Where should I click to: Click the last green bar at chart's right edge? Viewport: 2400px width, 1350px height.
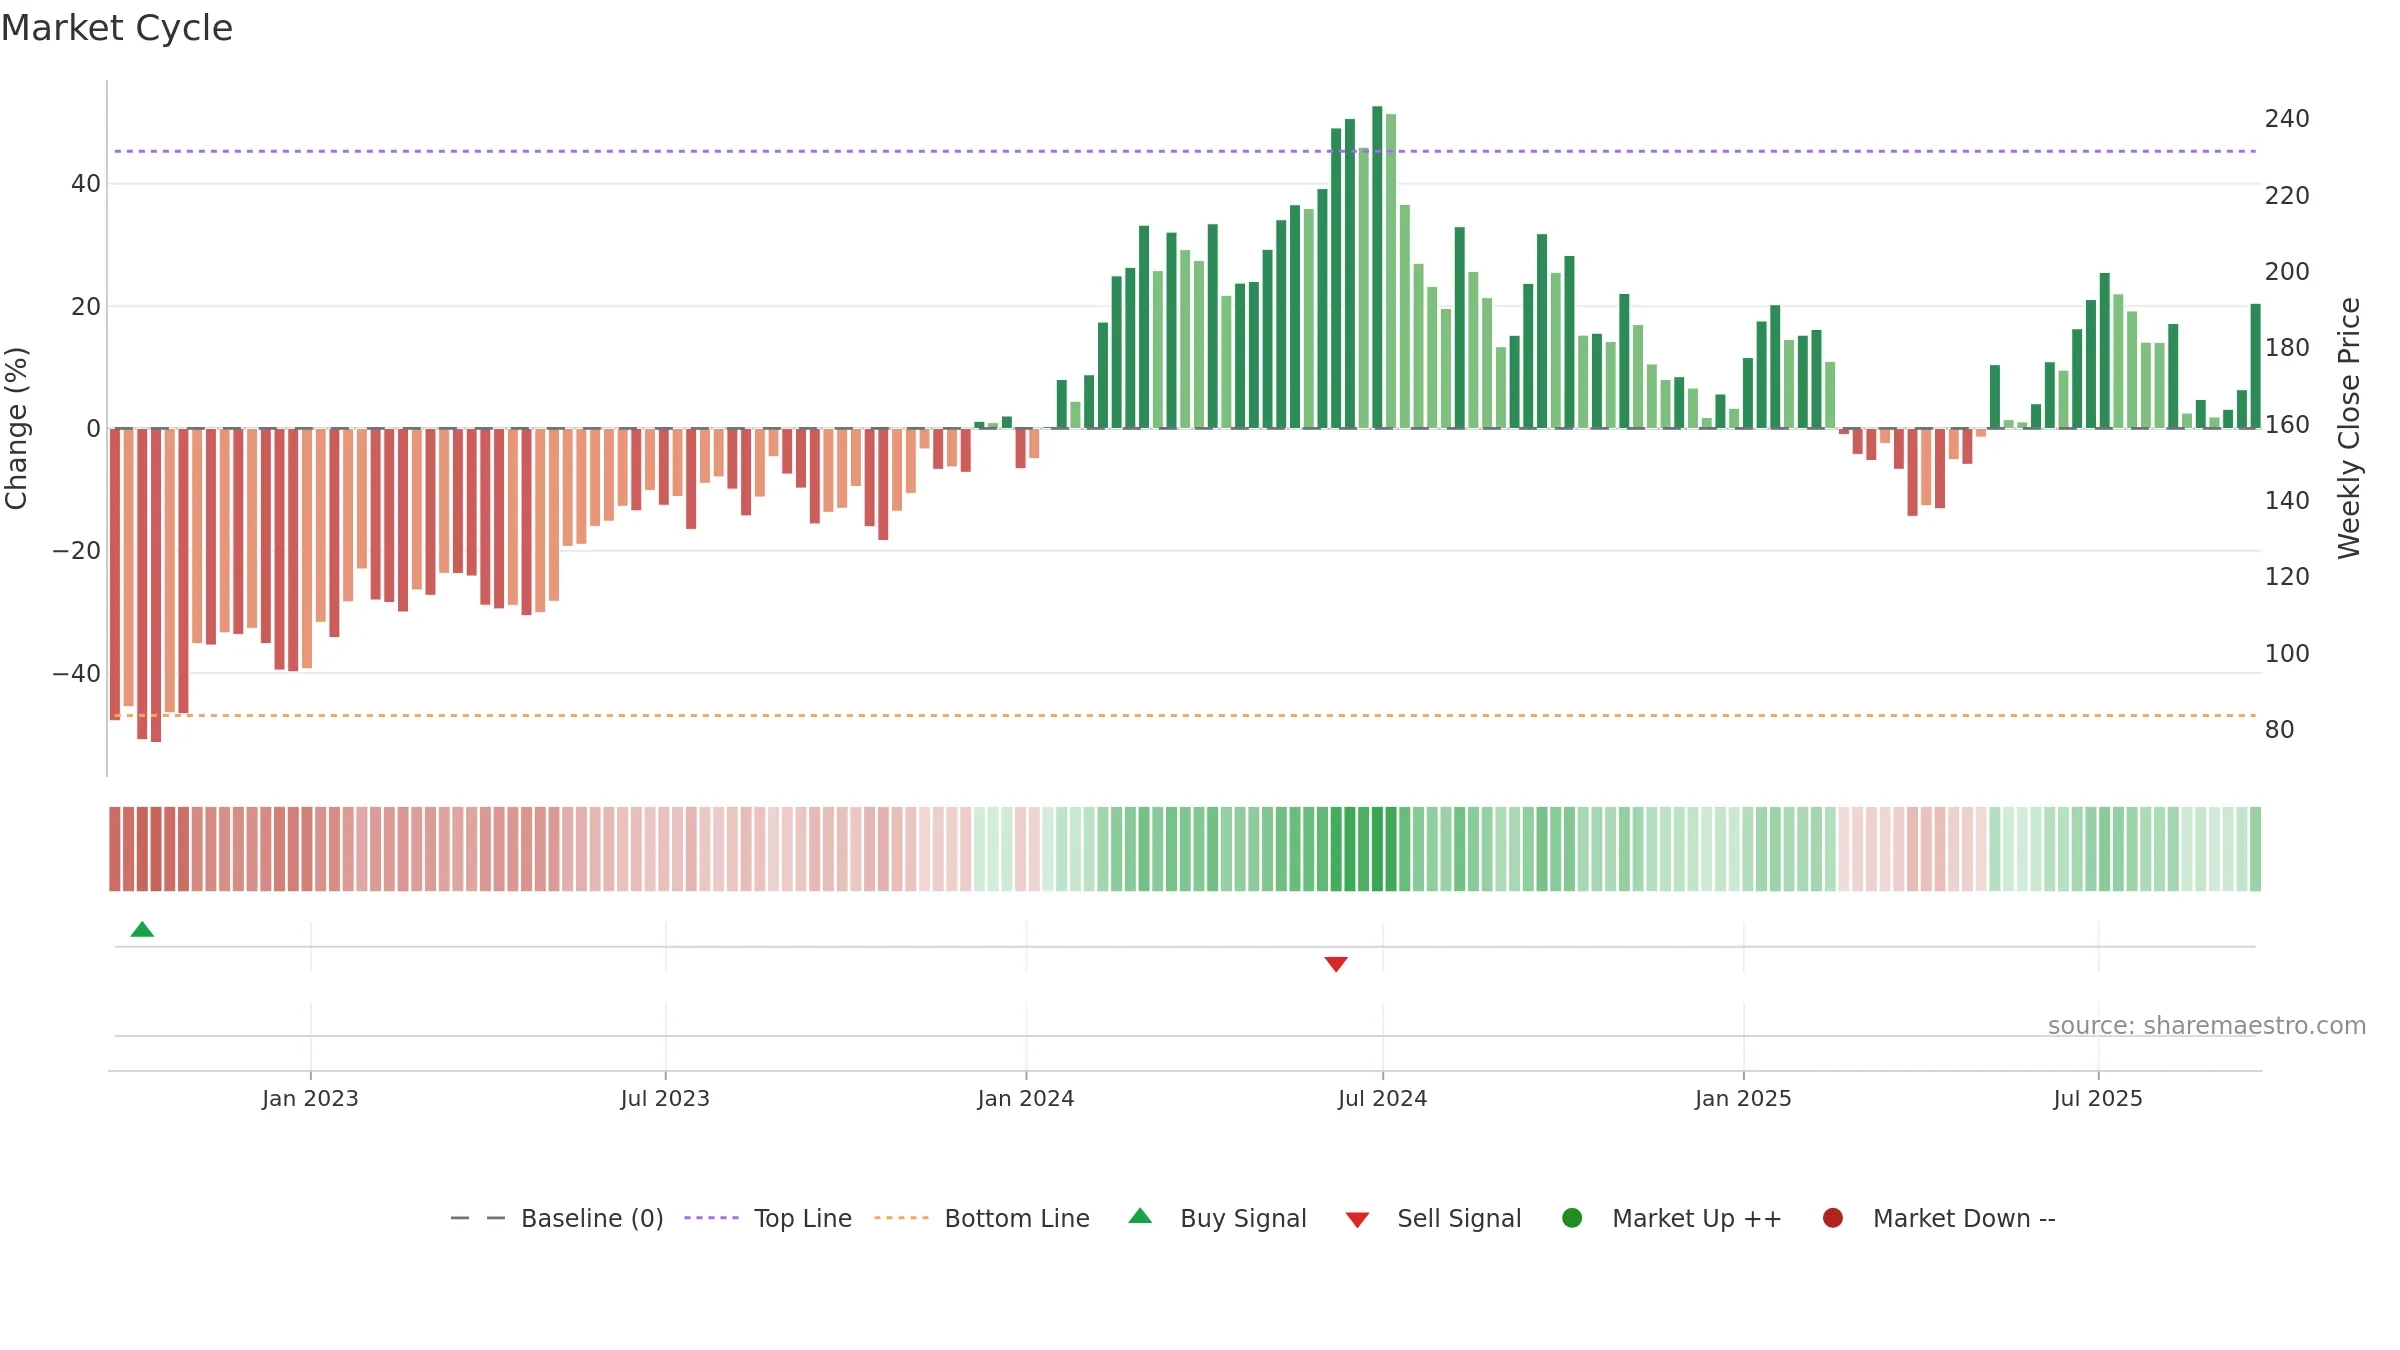click(x=2255, y=366)
